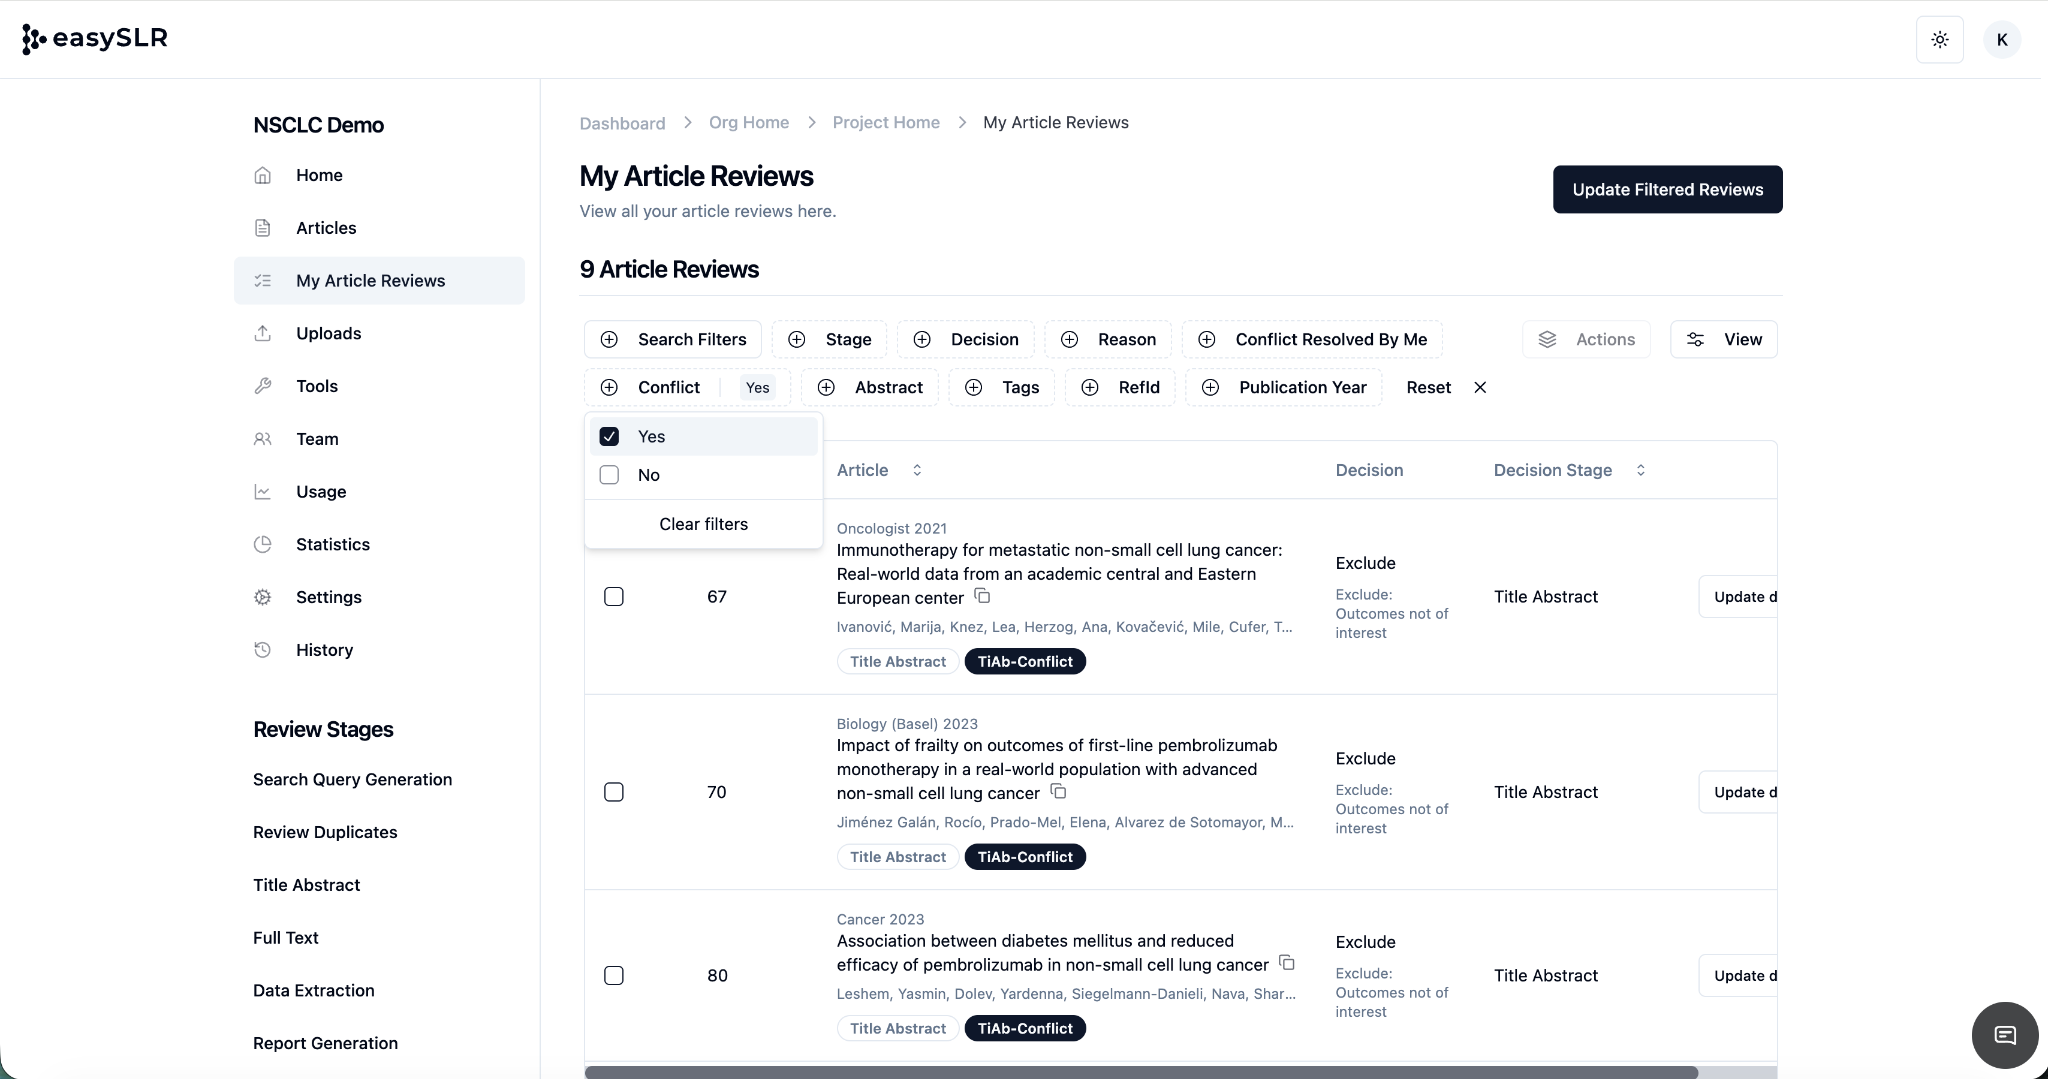Click the X icon beside Reset

tap(1480, 388)
